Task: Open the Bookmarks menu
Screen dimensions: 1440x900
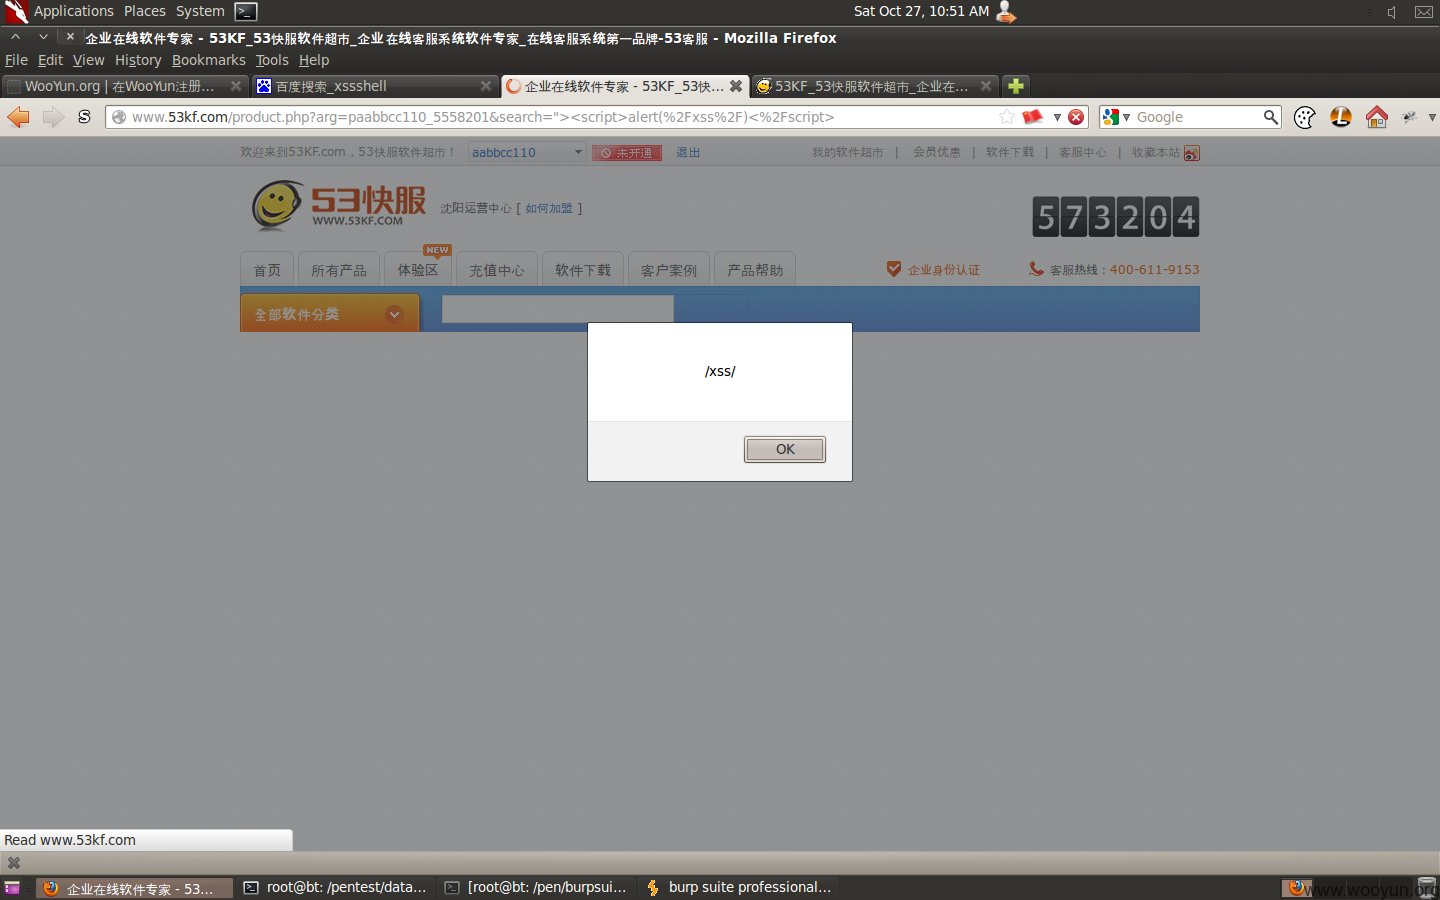Action: click(x=208, y=60)
